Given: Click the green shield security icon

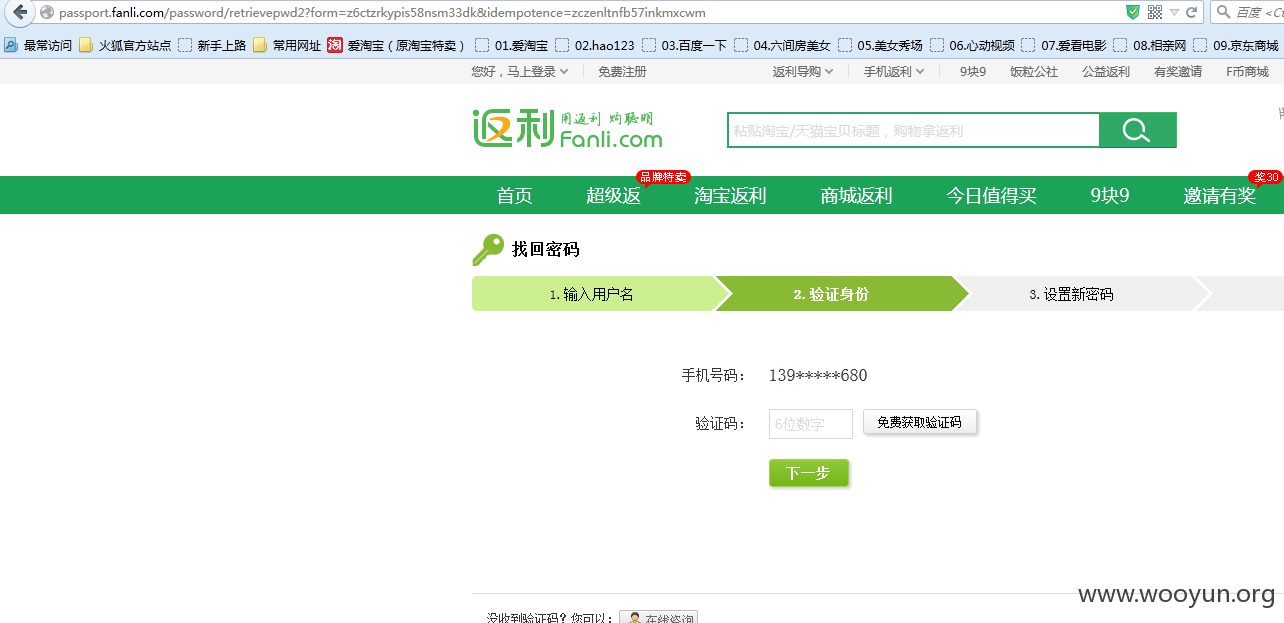Looking at the screenshot, I should click(1132, 12).
